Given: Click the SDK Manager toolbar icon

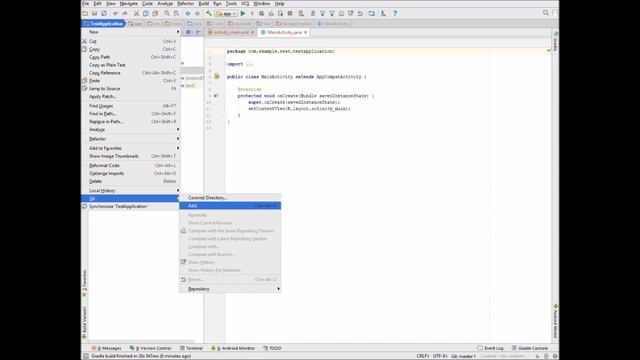Looking at the screenshot, I should 383,13.
